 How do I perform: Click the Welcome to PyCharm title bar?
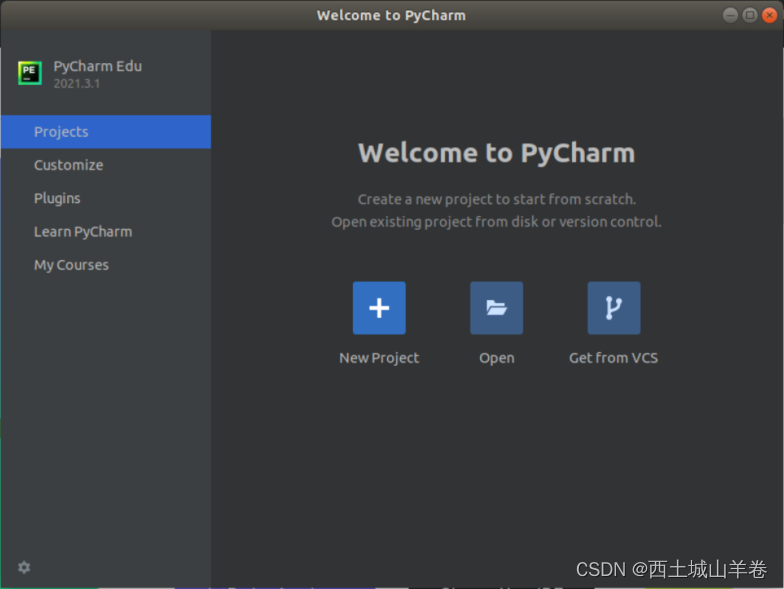pyautogui.click(x=391, y=16)
